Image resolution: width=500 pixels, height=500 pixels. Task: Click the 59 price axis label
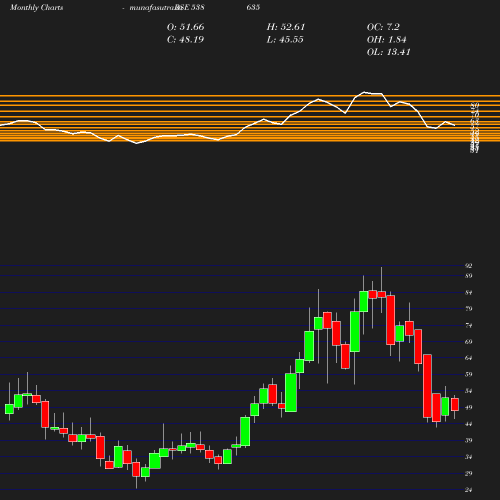click(x=469, y=374)
